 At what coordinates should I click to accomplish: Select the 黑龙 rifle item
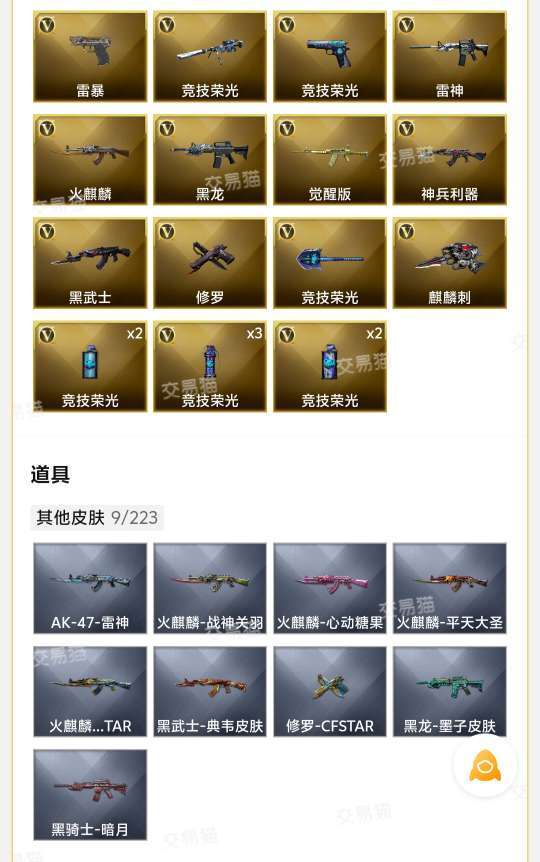(210, 160)
